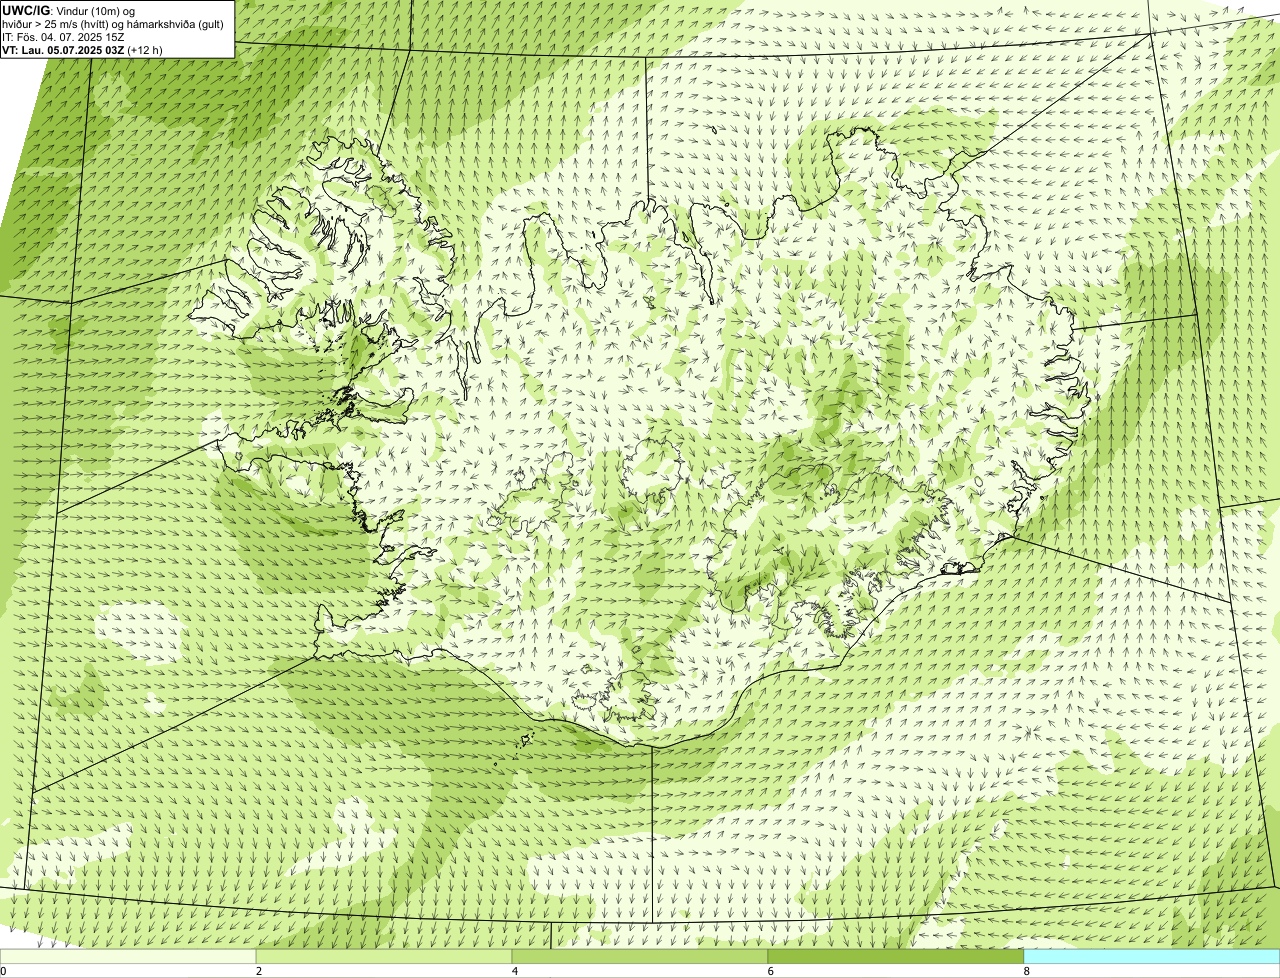Click the 'UWC/IG: Vindur (10m) og' title line

[x=69, y=10]
